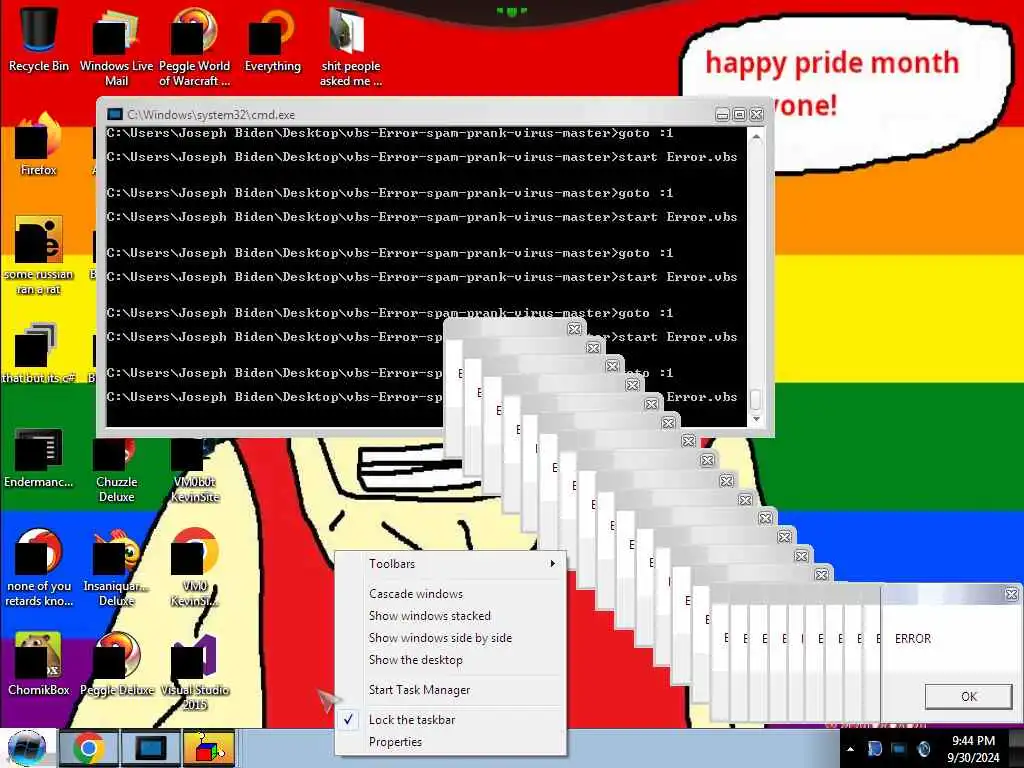Close the front ERROR dialog
This screenshot has width=1024, height=768.
pyautogui.click(x=1012, y=594)
